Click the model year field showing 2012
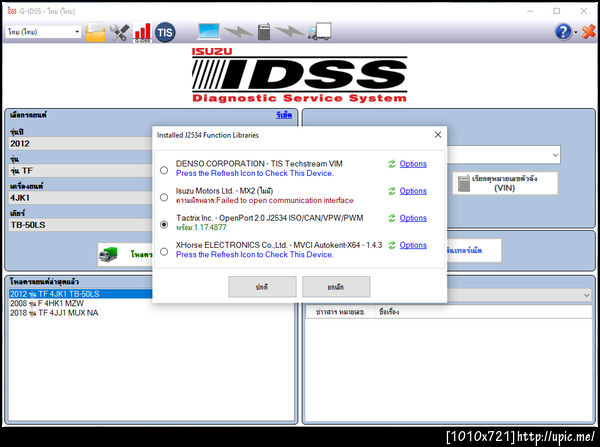Image resolution: width=600 pixels, height=447 pixels. click(80, 144)
